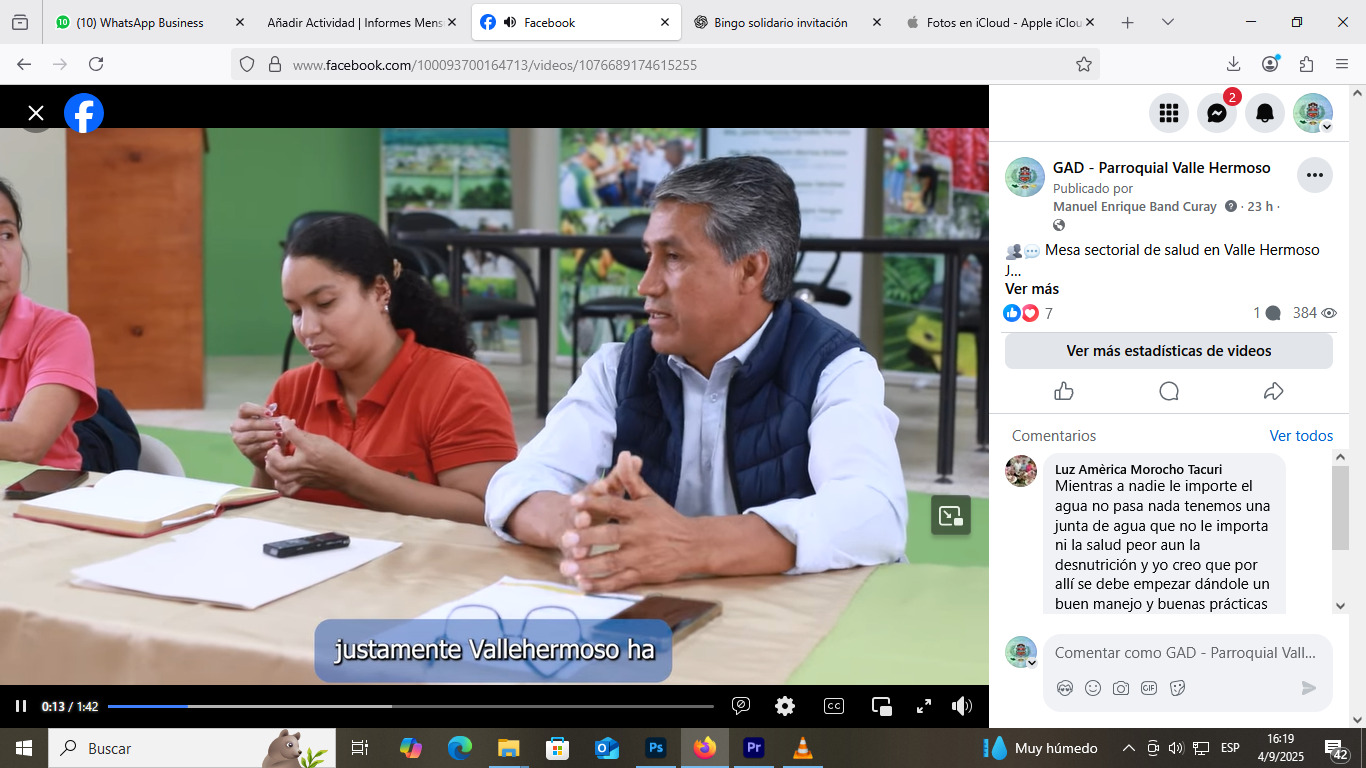Open post options three-dot menu
Screen dimensions: 1366x768
(1314, 175)
